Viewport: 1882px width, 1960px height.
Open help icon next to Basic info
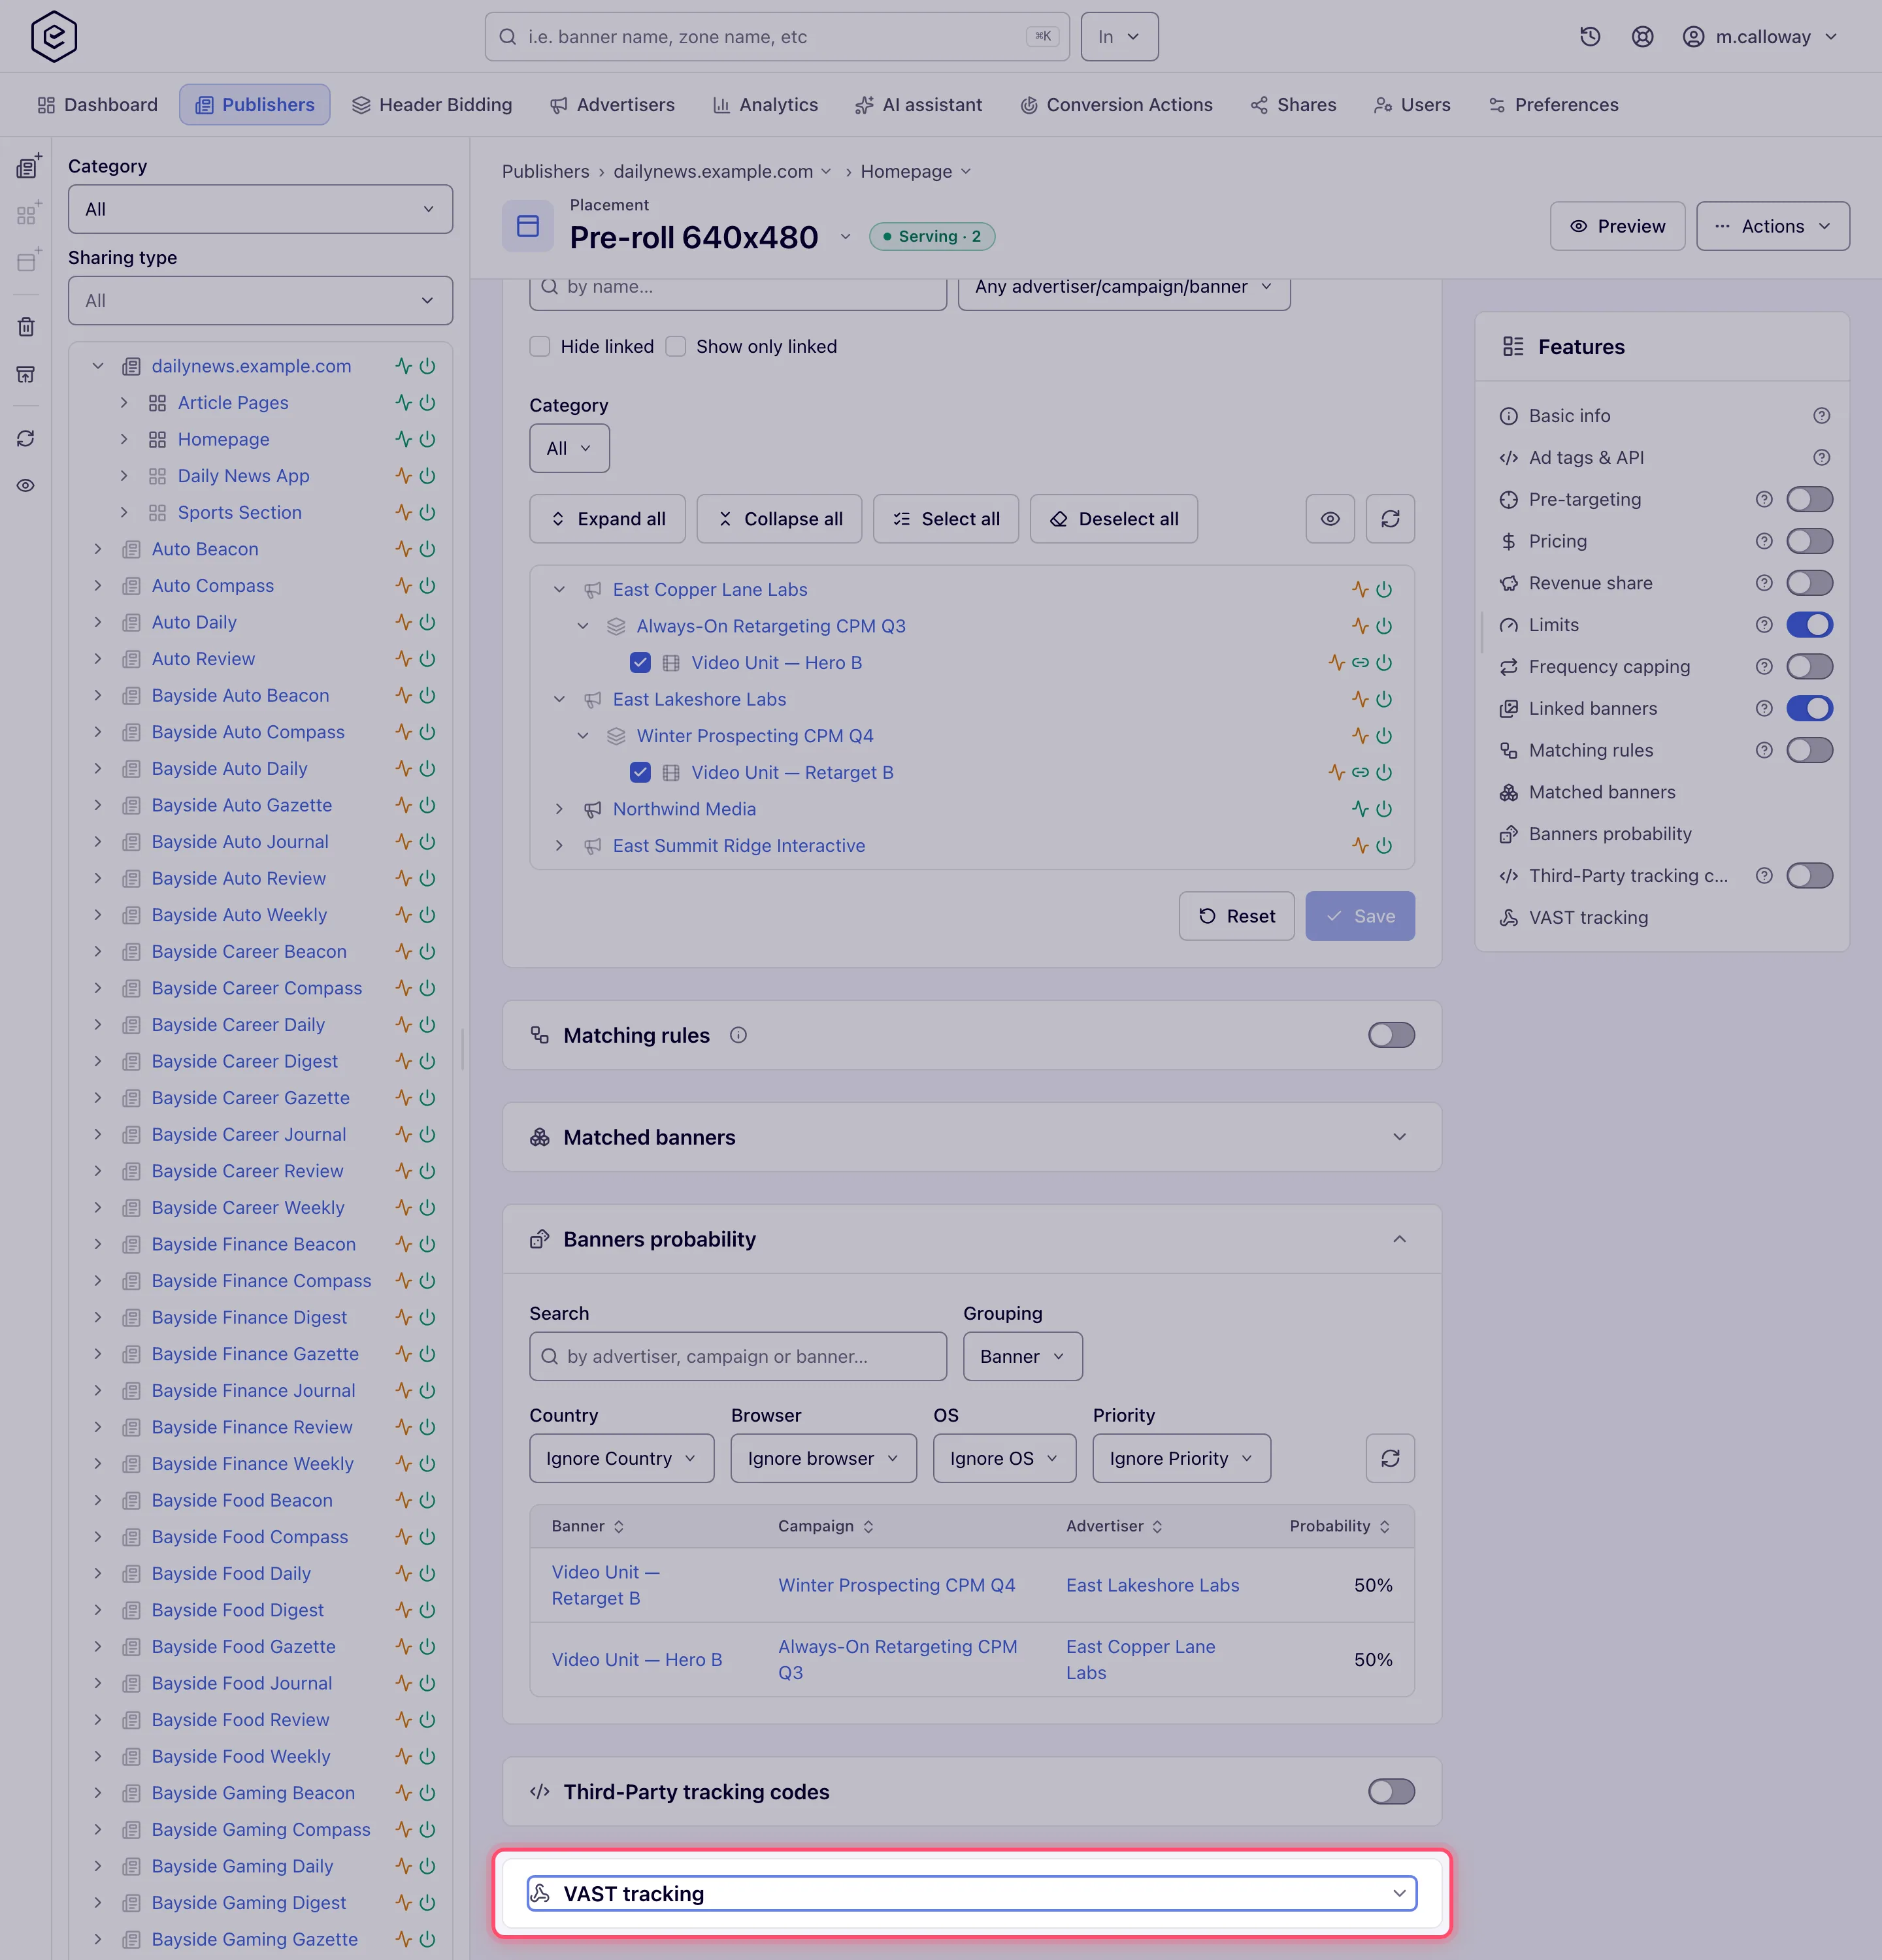[1821, 416]
